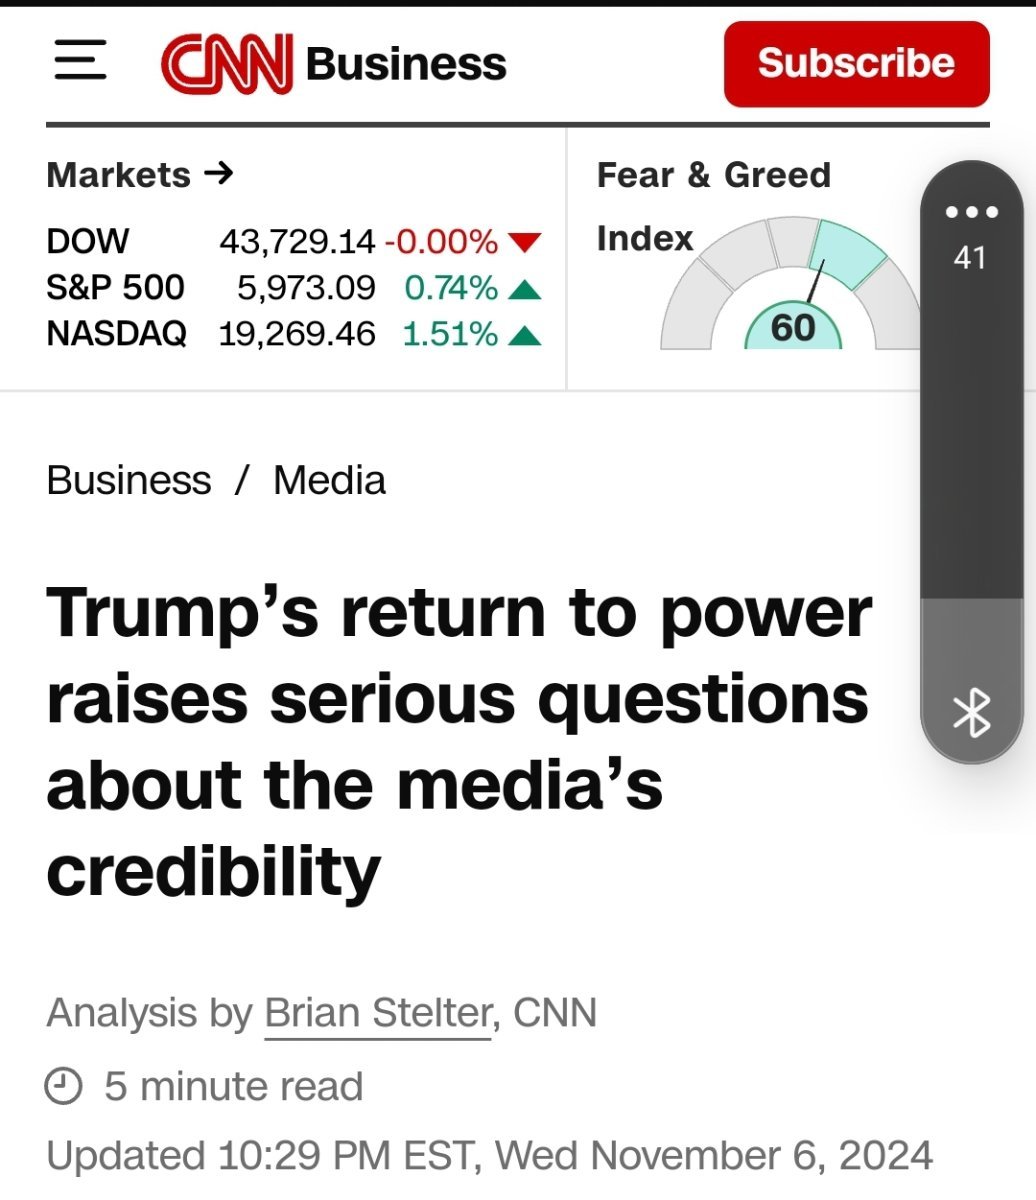The height and width of the screenshot is (1200, 1036).
Task: Open volume panel three-dot options
Action: click(971, 212)
